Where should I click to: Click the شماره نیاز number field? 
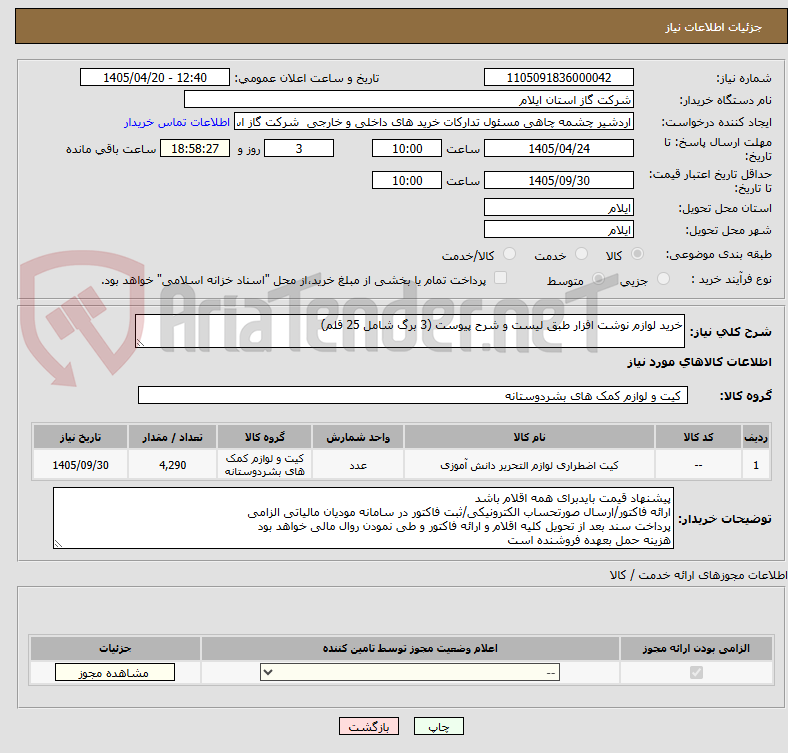pyautogui.click(x=558, y=78)
